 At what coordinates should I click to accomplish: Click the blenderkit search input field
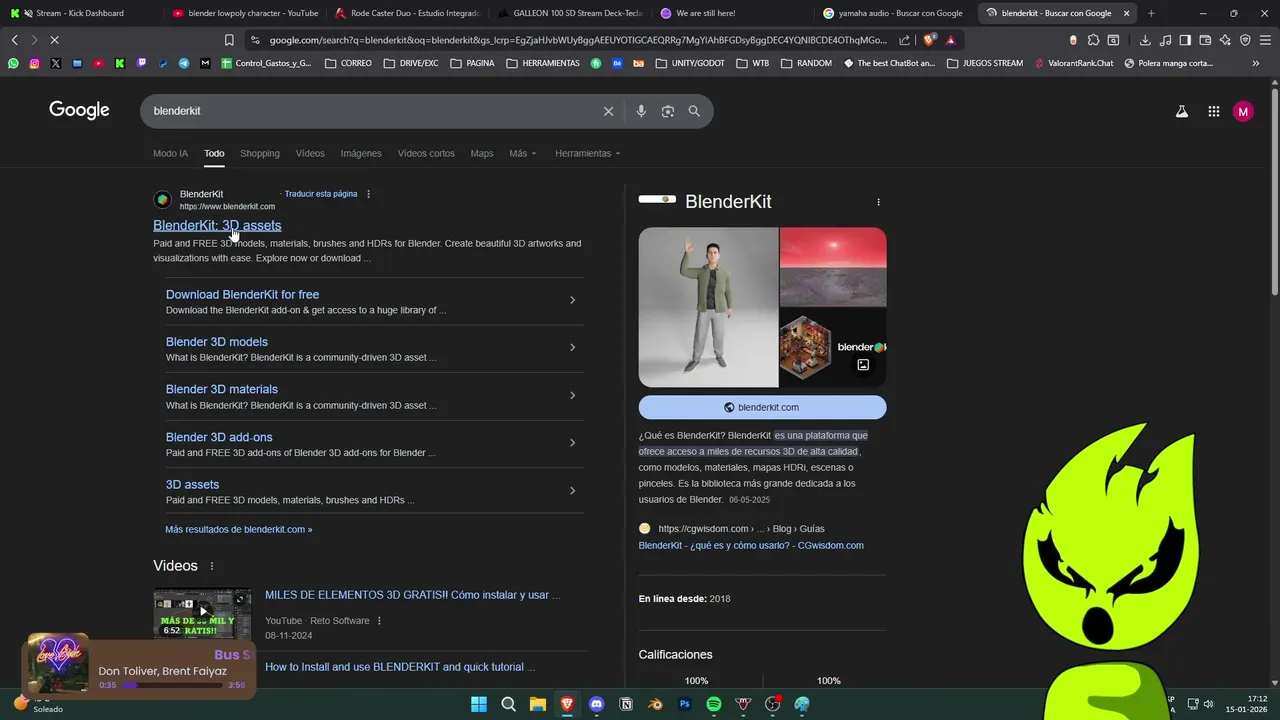pos(370,111)
